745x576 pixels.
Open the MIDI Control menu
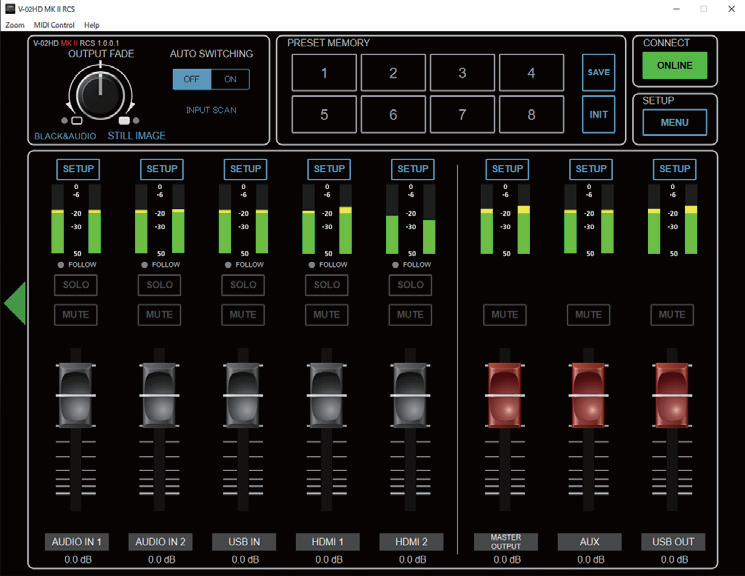pyautogui.click(x=54, y=25)
